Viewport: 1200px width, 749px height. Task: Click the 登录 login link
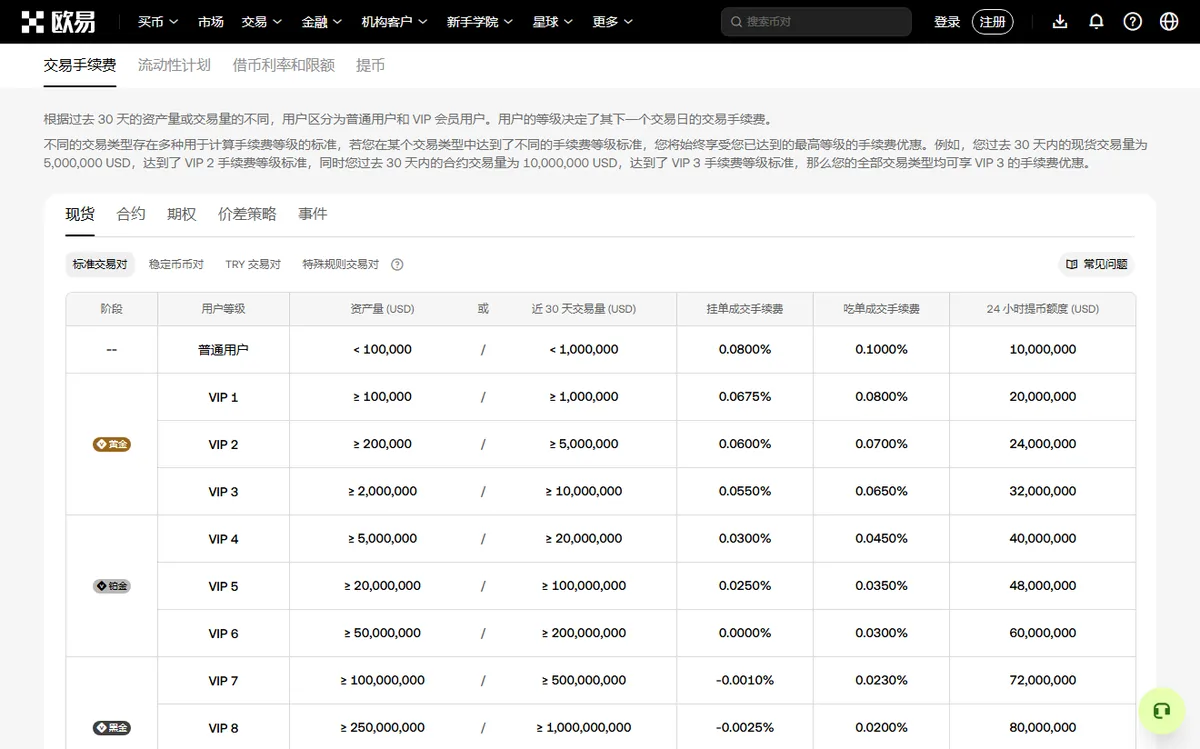click(x=947, y=21)
